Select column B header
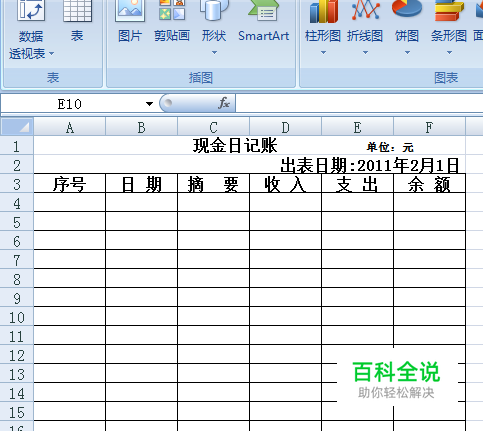This screenshot has height=431, width=483. [x=142, y=127]
